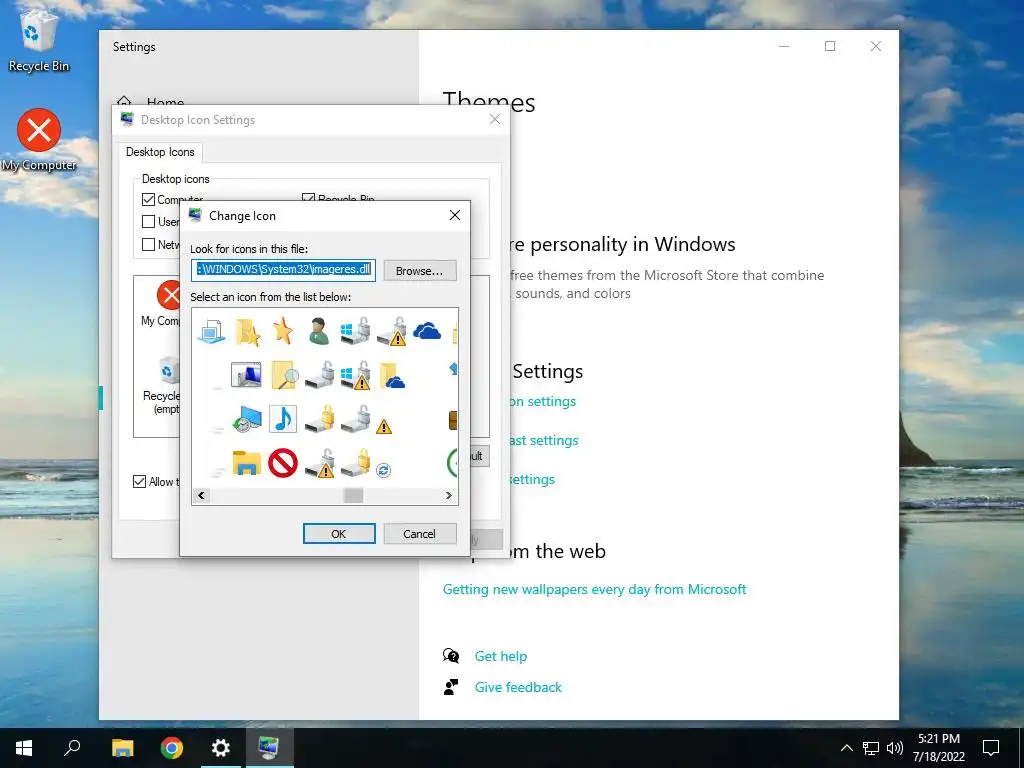Viewport: 1024px width, 768px height.
Task: Close the Desktop Icon Settings dialog
Action: (495, 119)
